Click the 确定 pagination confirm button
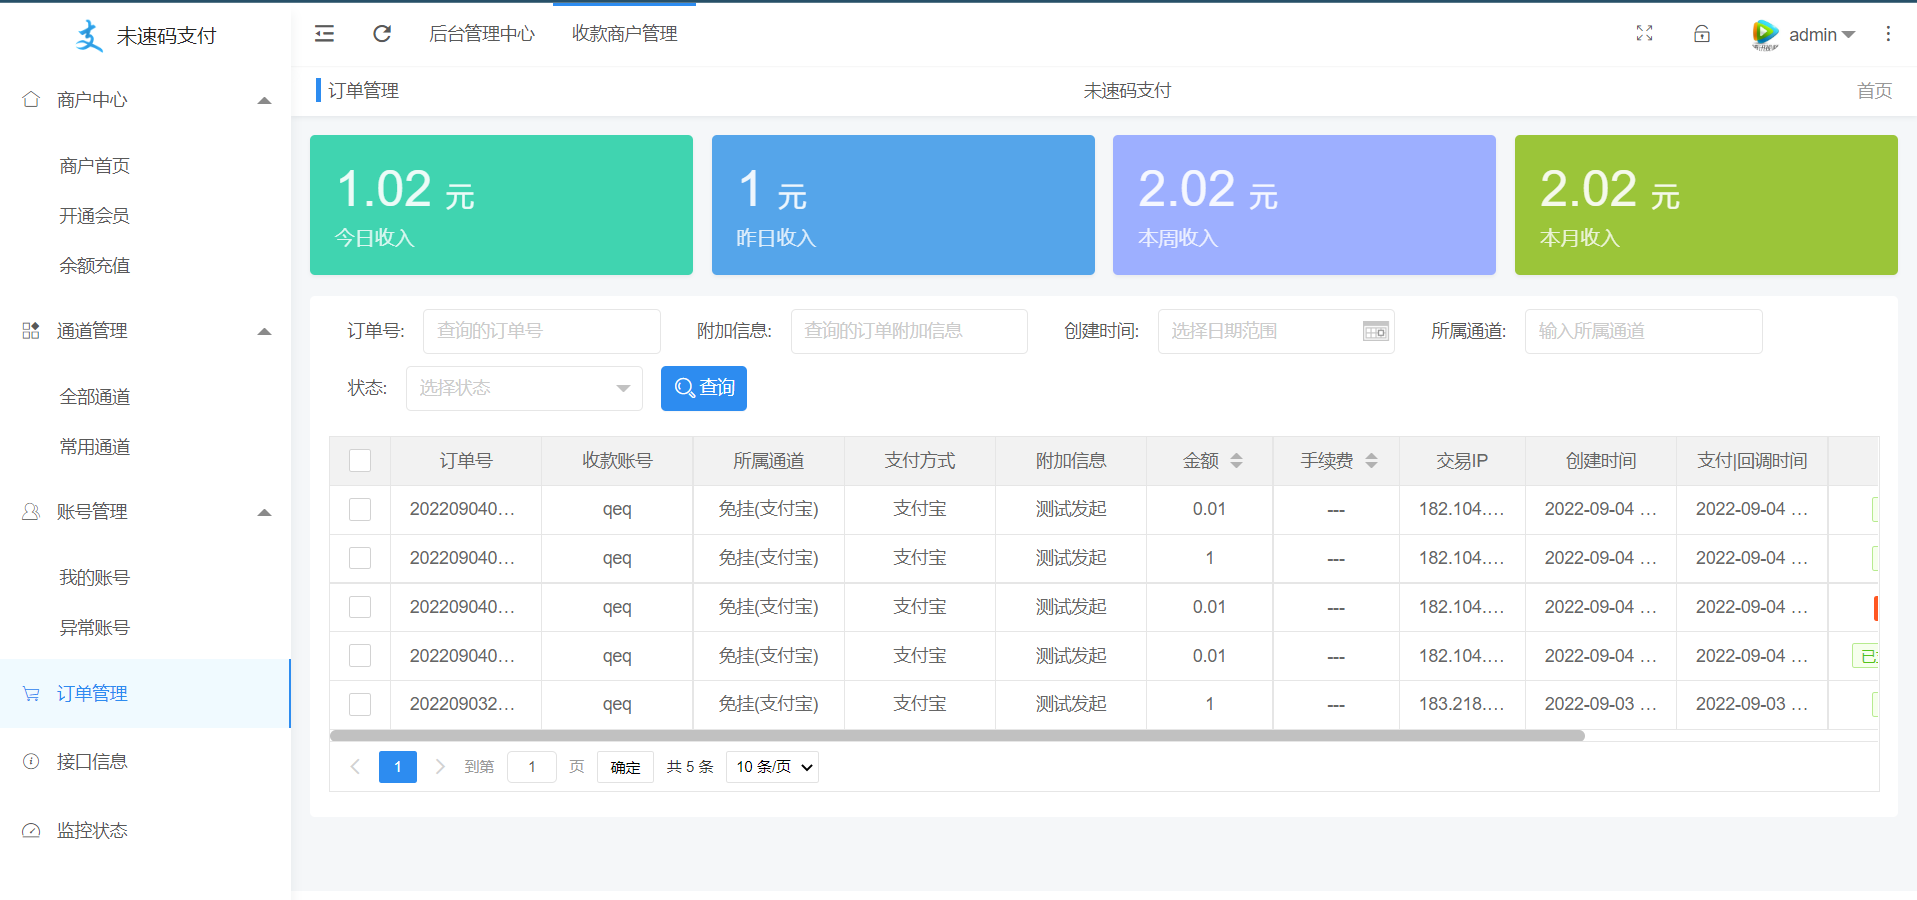The height and width of the screenshot is (900, 1917). [x=625, y=767]
